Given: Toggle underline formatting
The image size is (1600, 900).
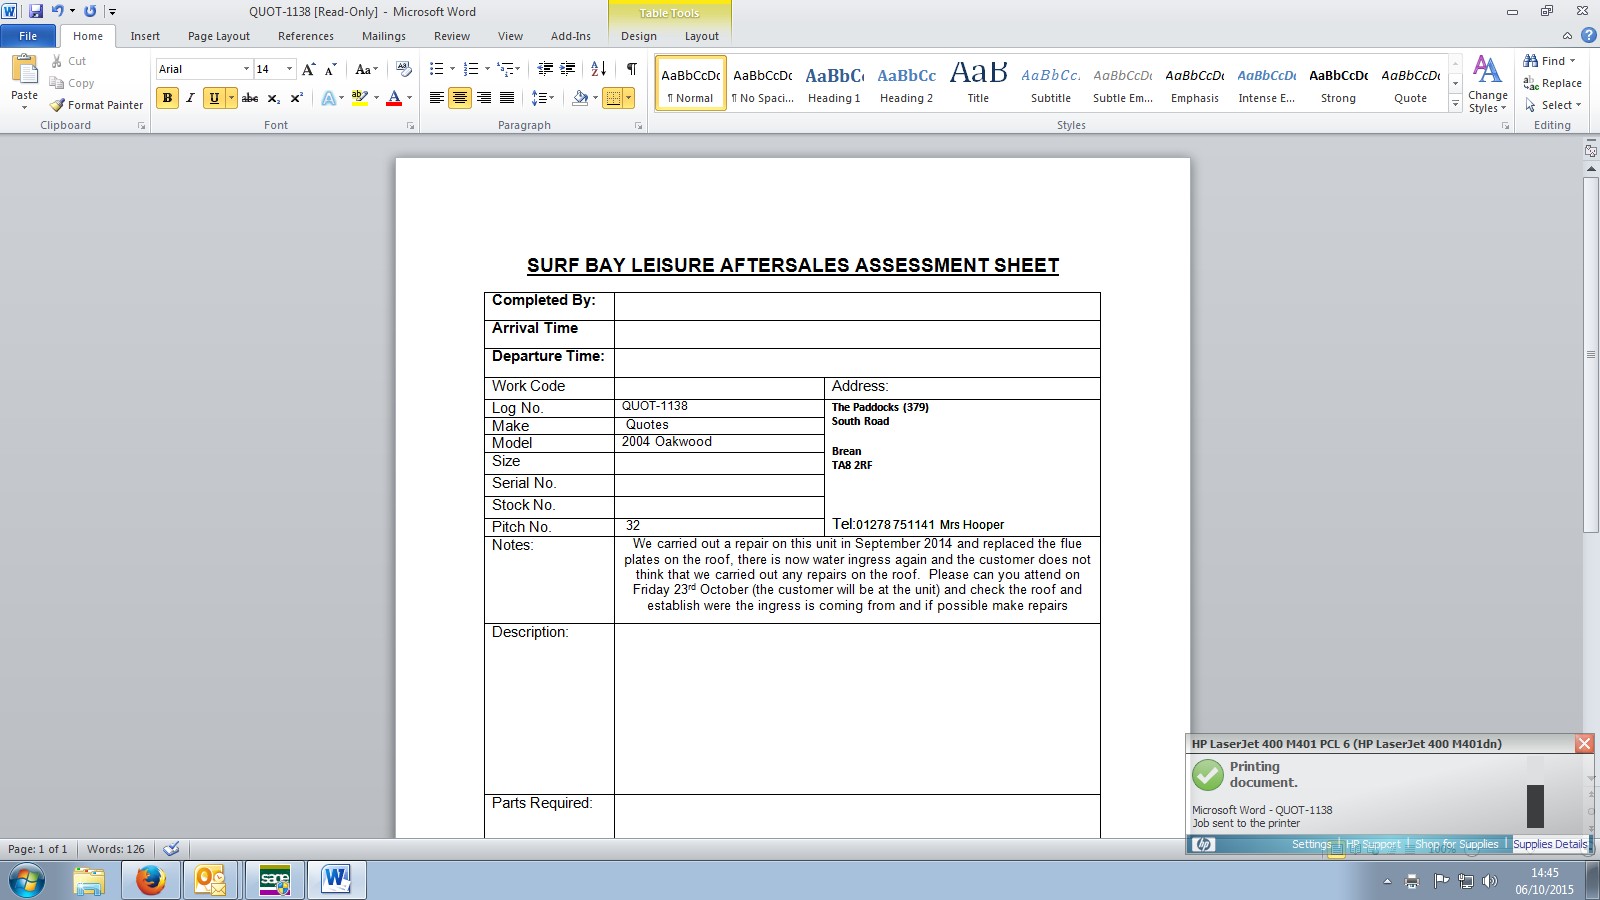Looking at the screenshot, I should (x=213, y=98).
